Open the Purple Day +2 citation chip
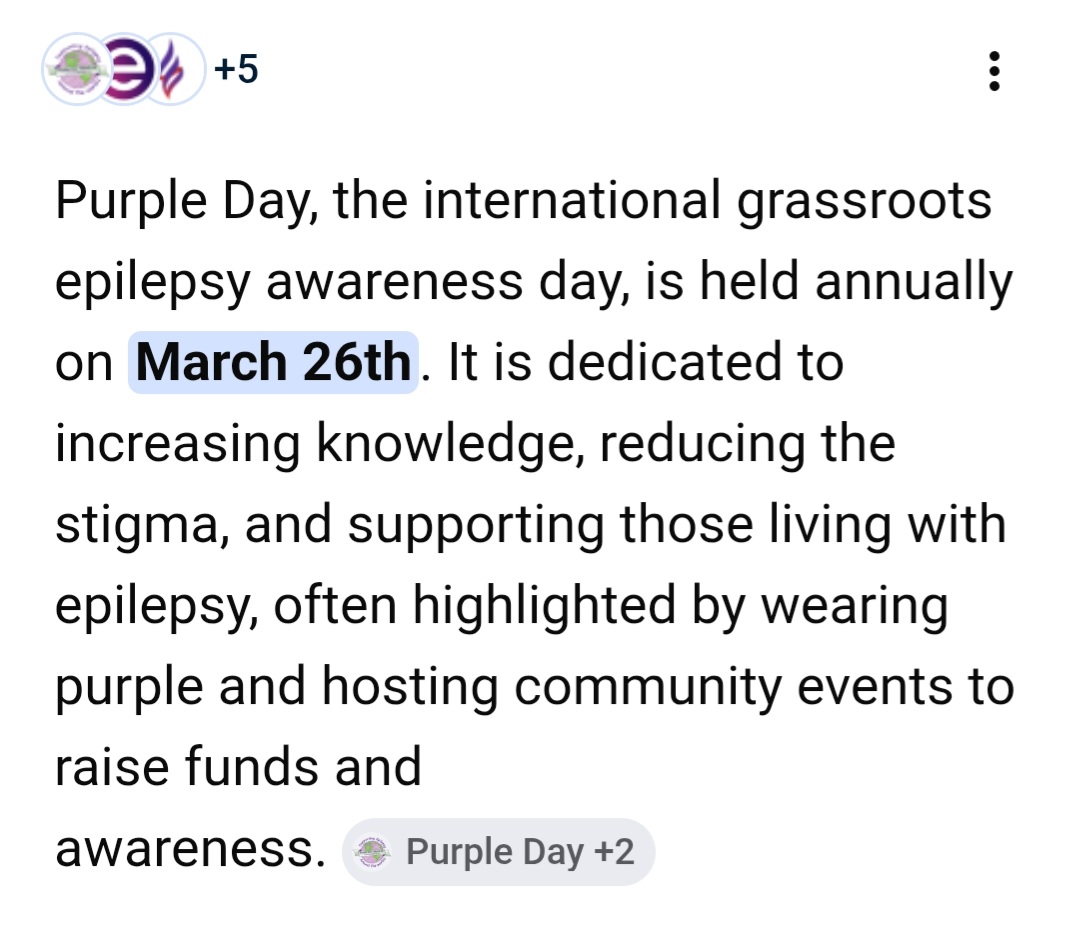 point(498,852)
